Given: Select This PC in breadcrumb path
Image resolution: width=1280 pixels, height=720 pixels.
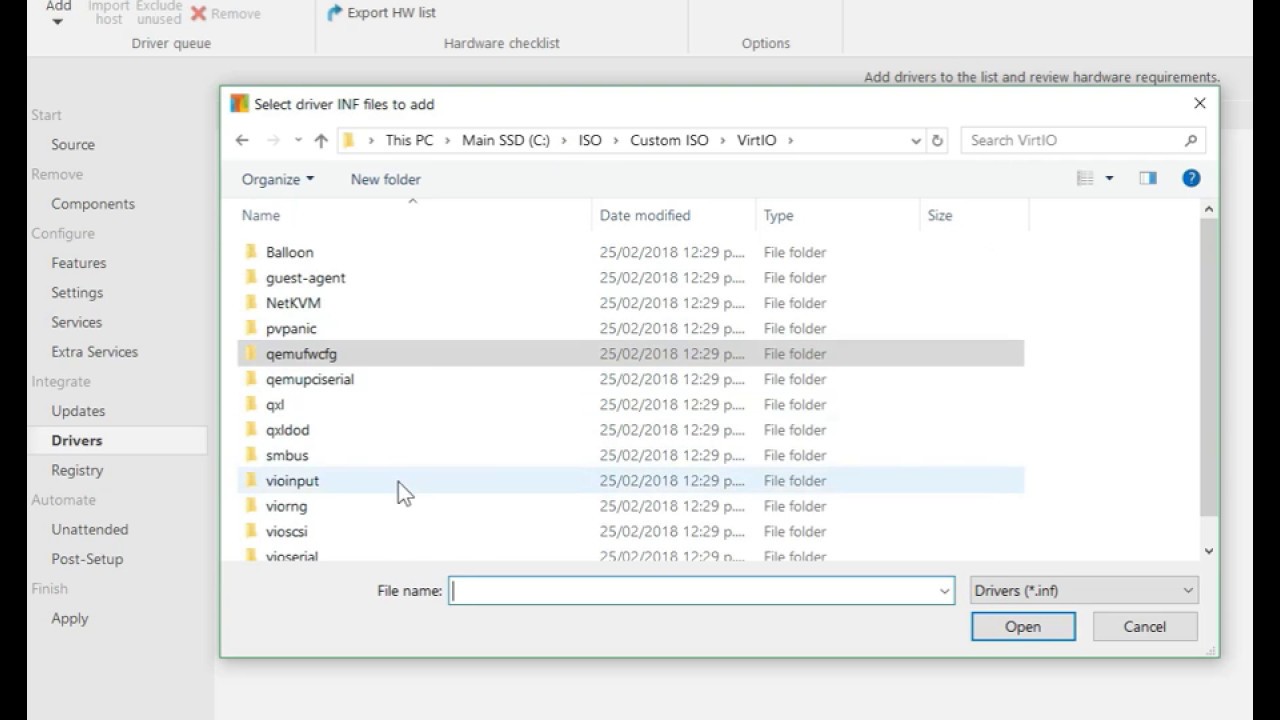Looking at the screenshot, I should coord(410,141).
